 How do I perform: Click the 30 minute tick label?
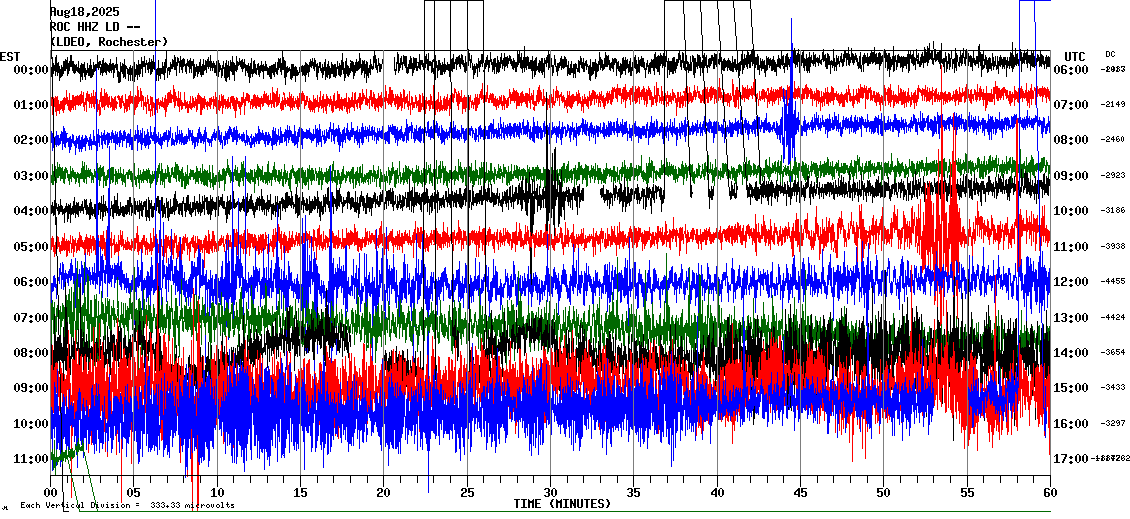550,493
